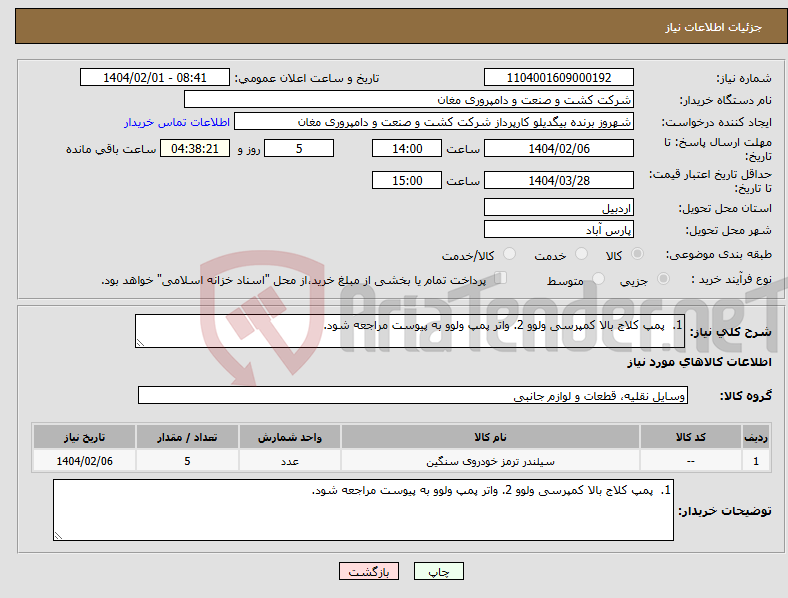
Task: Click the need date cell 1404/02/06 in table
Action: (x=84, y=461)
